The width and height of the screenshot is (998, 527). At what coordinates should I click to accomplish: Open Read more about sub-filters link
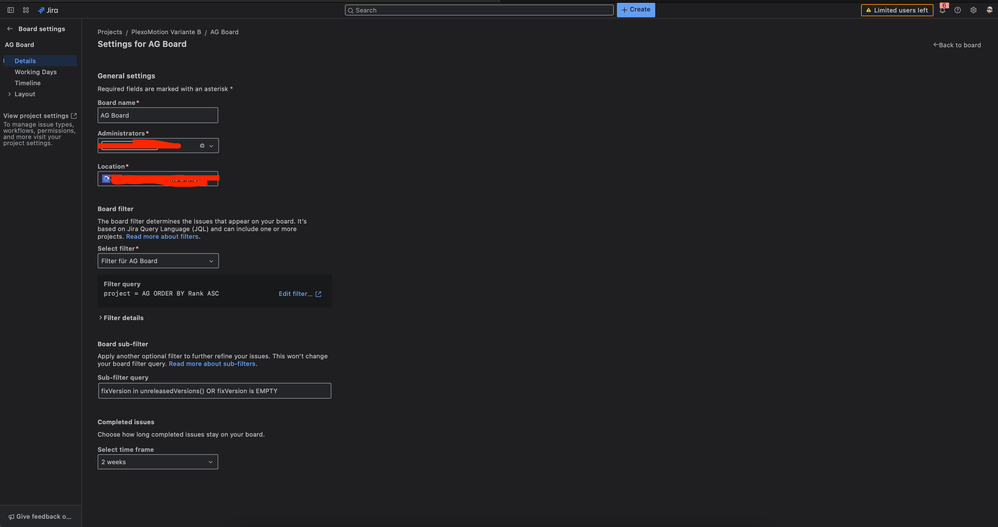[212, 364]
